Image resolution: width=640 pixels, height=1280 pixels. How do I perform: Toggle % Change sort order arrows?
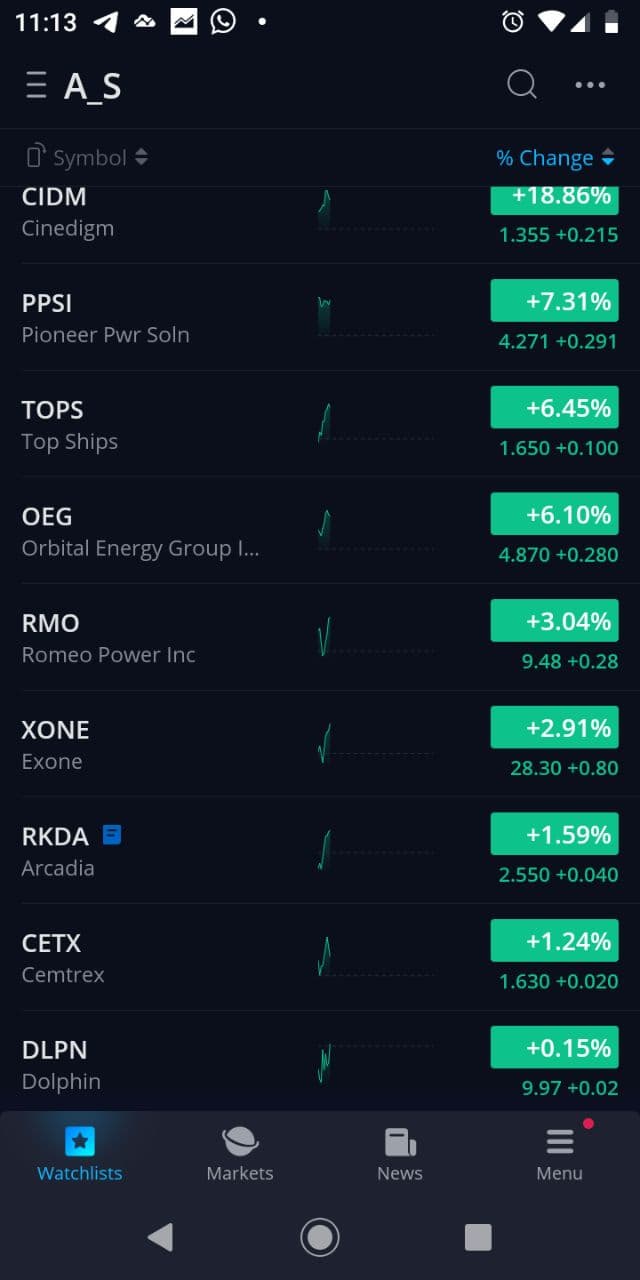tap(608, 158)
